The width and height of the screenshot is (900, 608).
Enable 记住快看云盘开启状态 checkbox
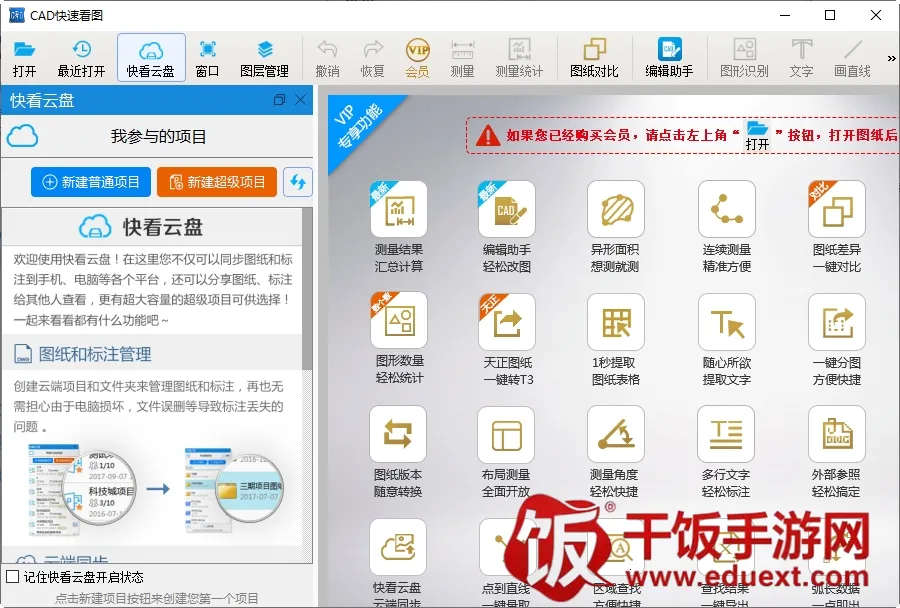(12, 577)
